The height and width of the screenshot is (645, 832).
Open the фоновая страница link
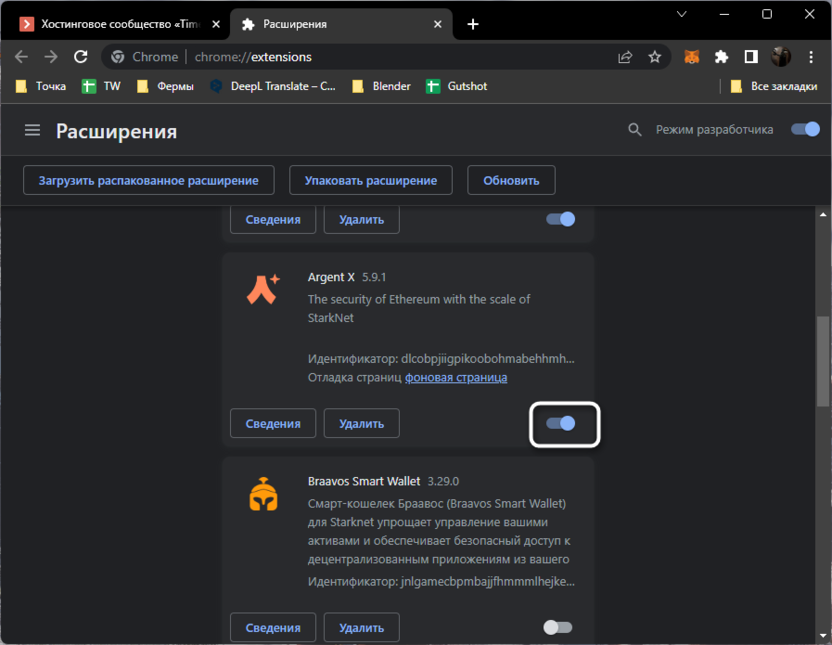click(x=456, y=378)
